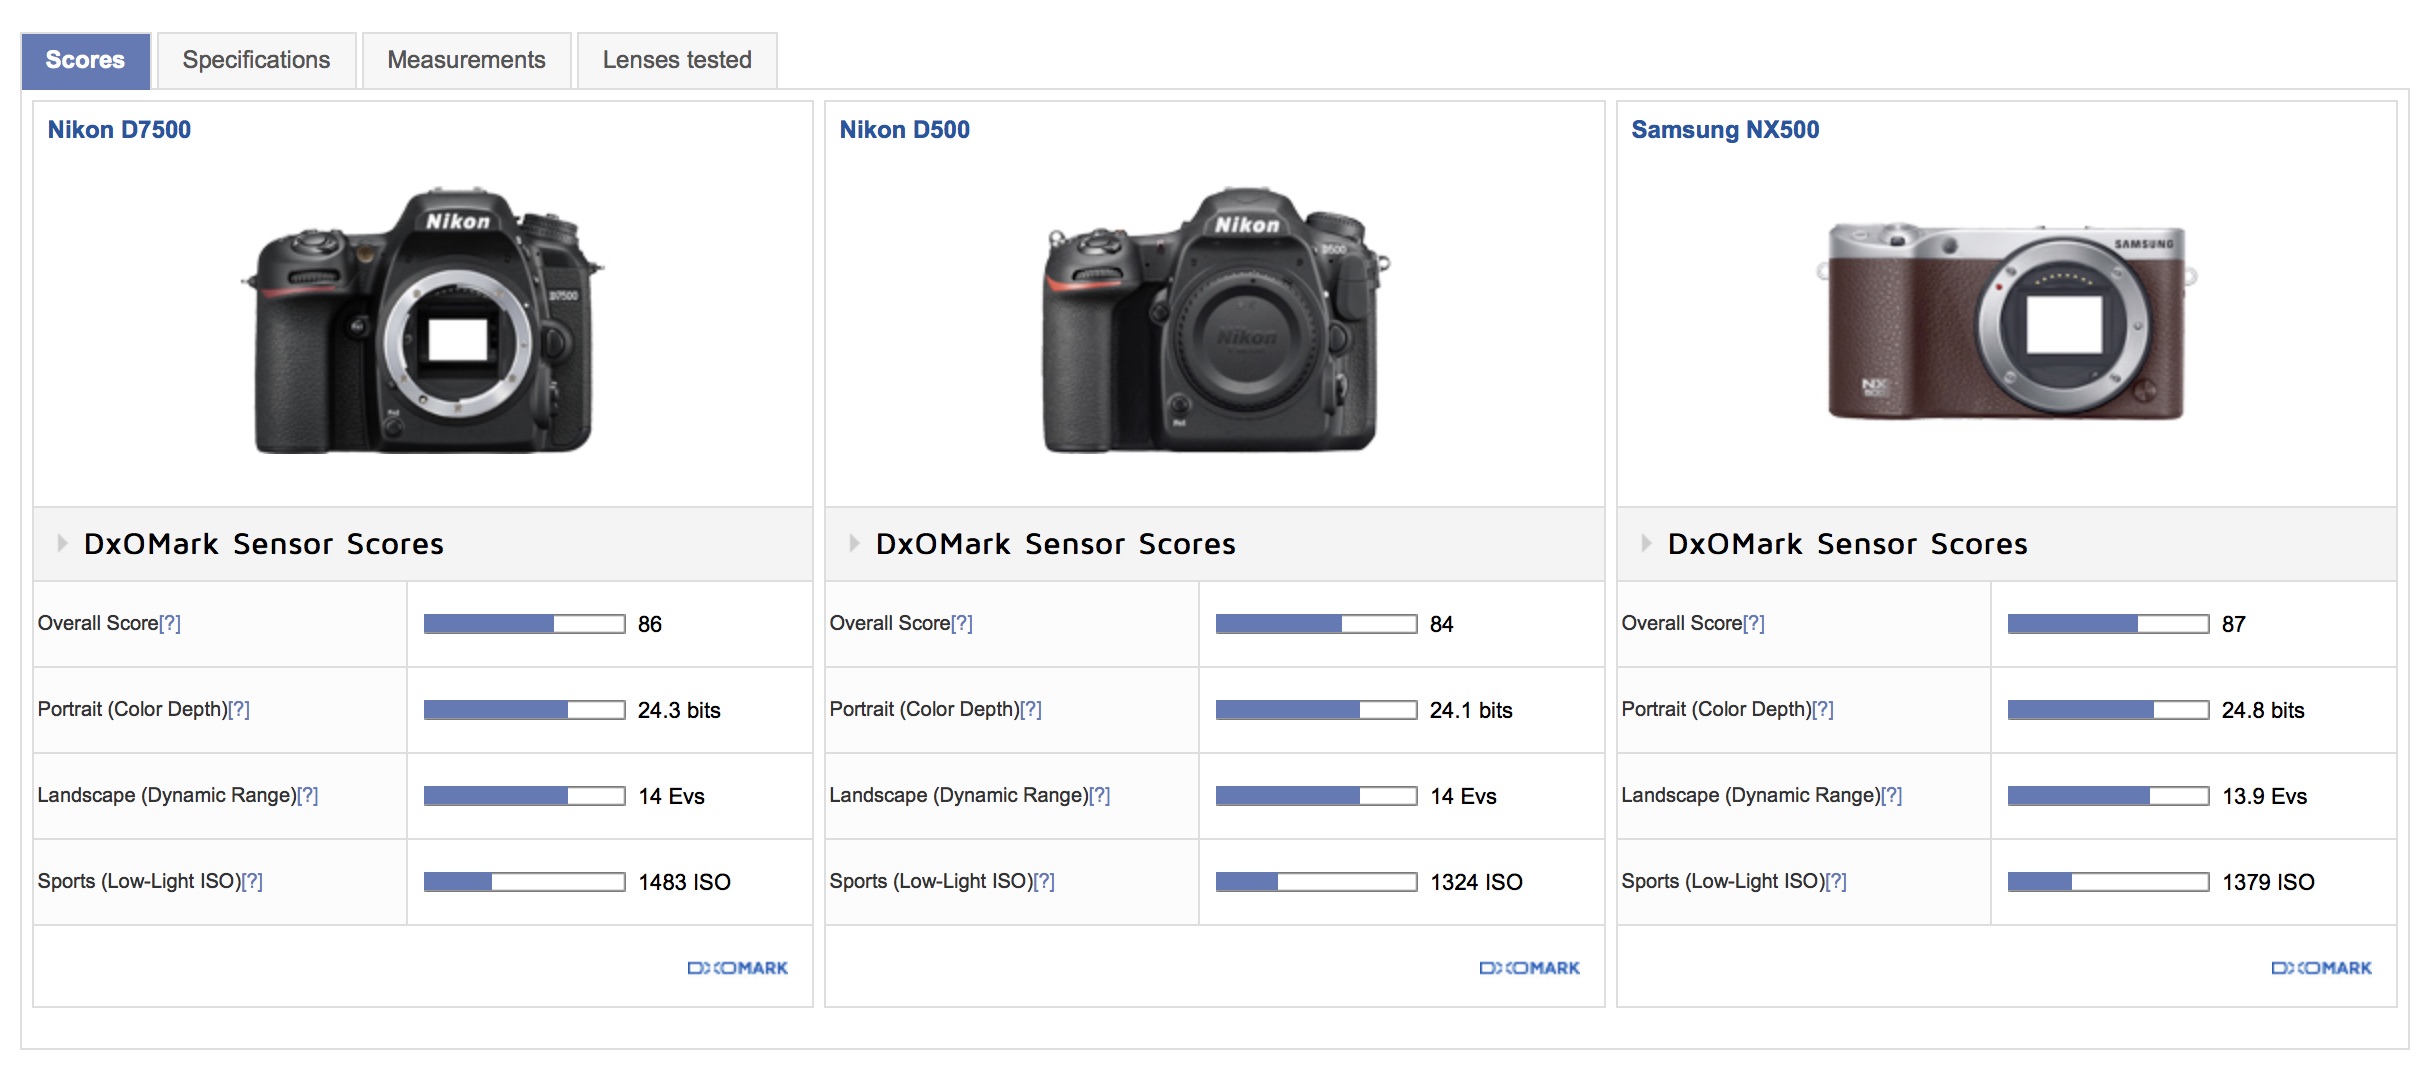This screenshot has width=2420, height=1066.
Task: Collapse Nikon D500 DxOMark Sensor Scores triangle
Action: click(854, 543)
